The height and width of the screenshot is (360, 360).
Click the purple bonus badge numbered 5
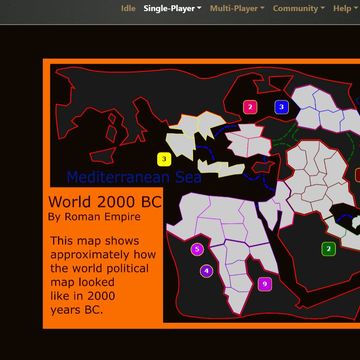pyautogui.click(x=197, y=249)
